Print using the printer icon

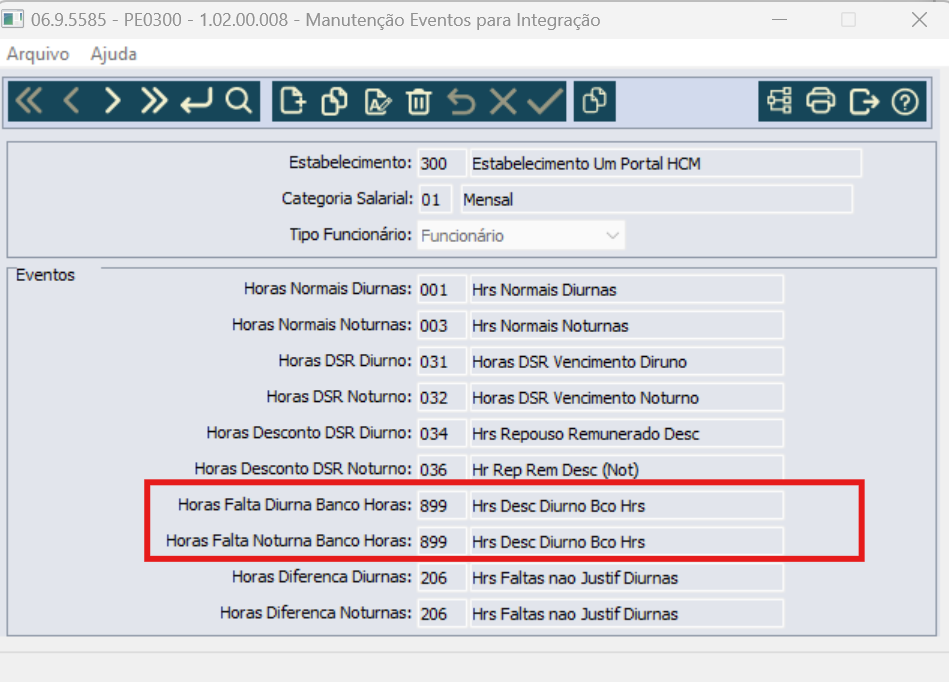821,101
